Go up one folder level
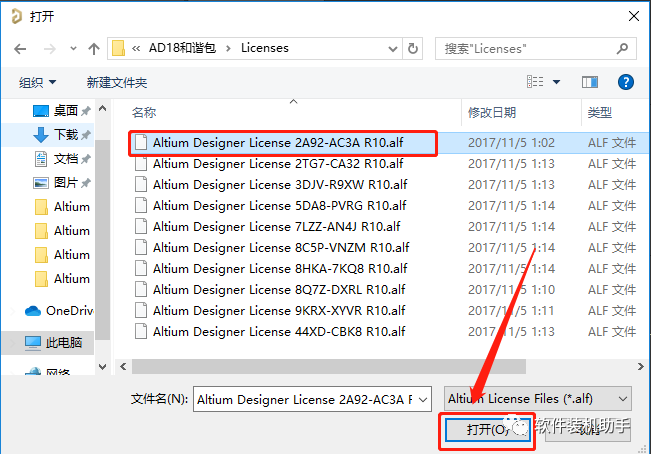 click(94, 49)
